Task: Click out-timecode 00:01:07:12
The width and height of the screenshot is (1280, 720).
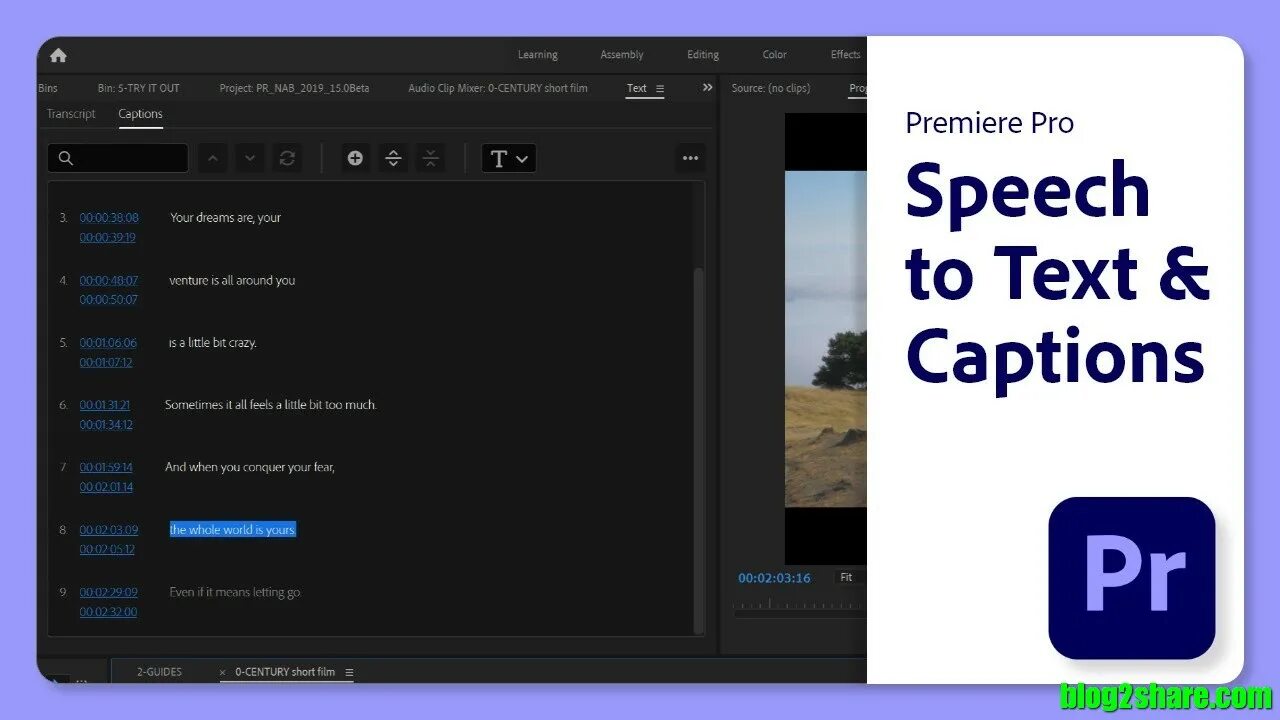Action: pyautogui.click(x=106, y=362)
